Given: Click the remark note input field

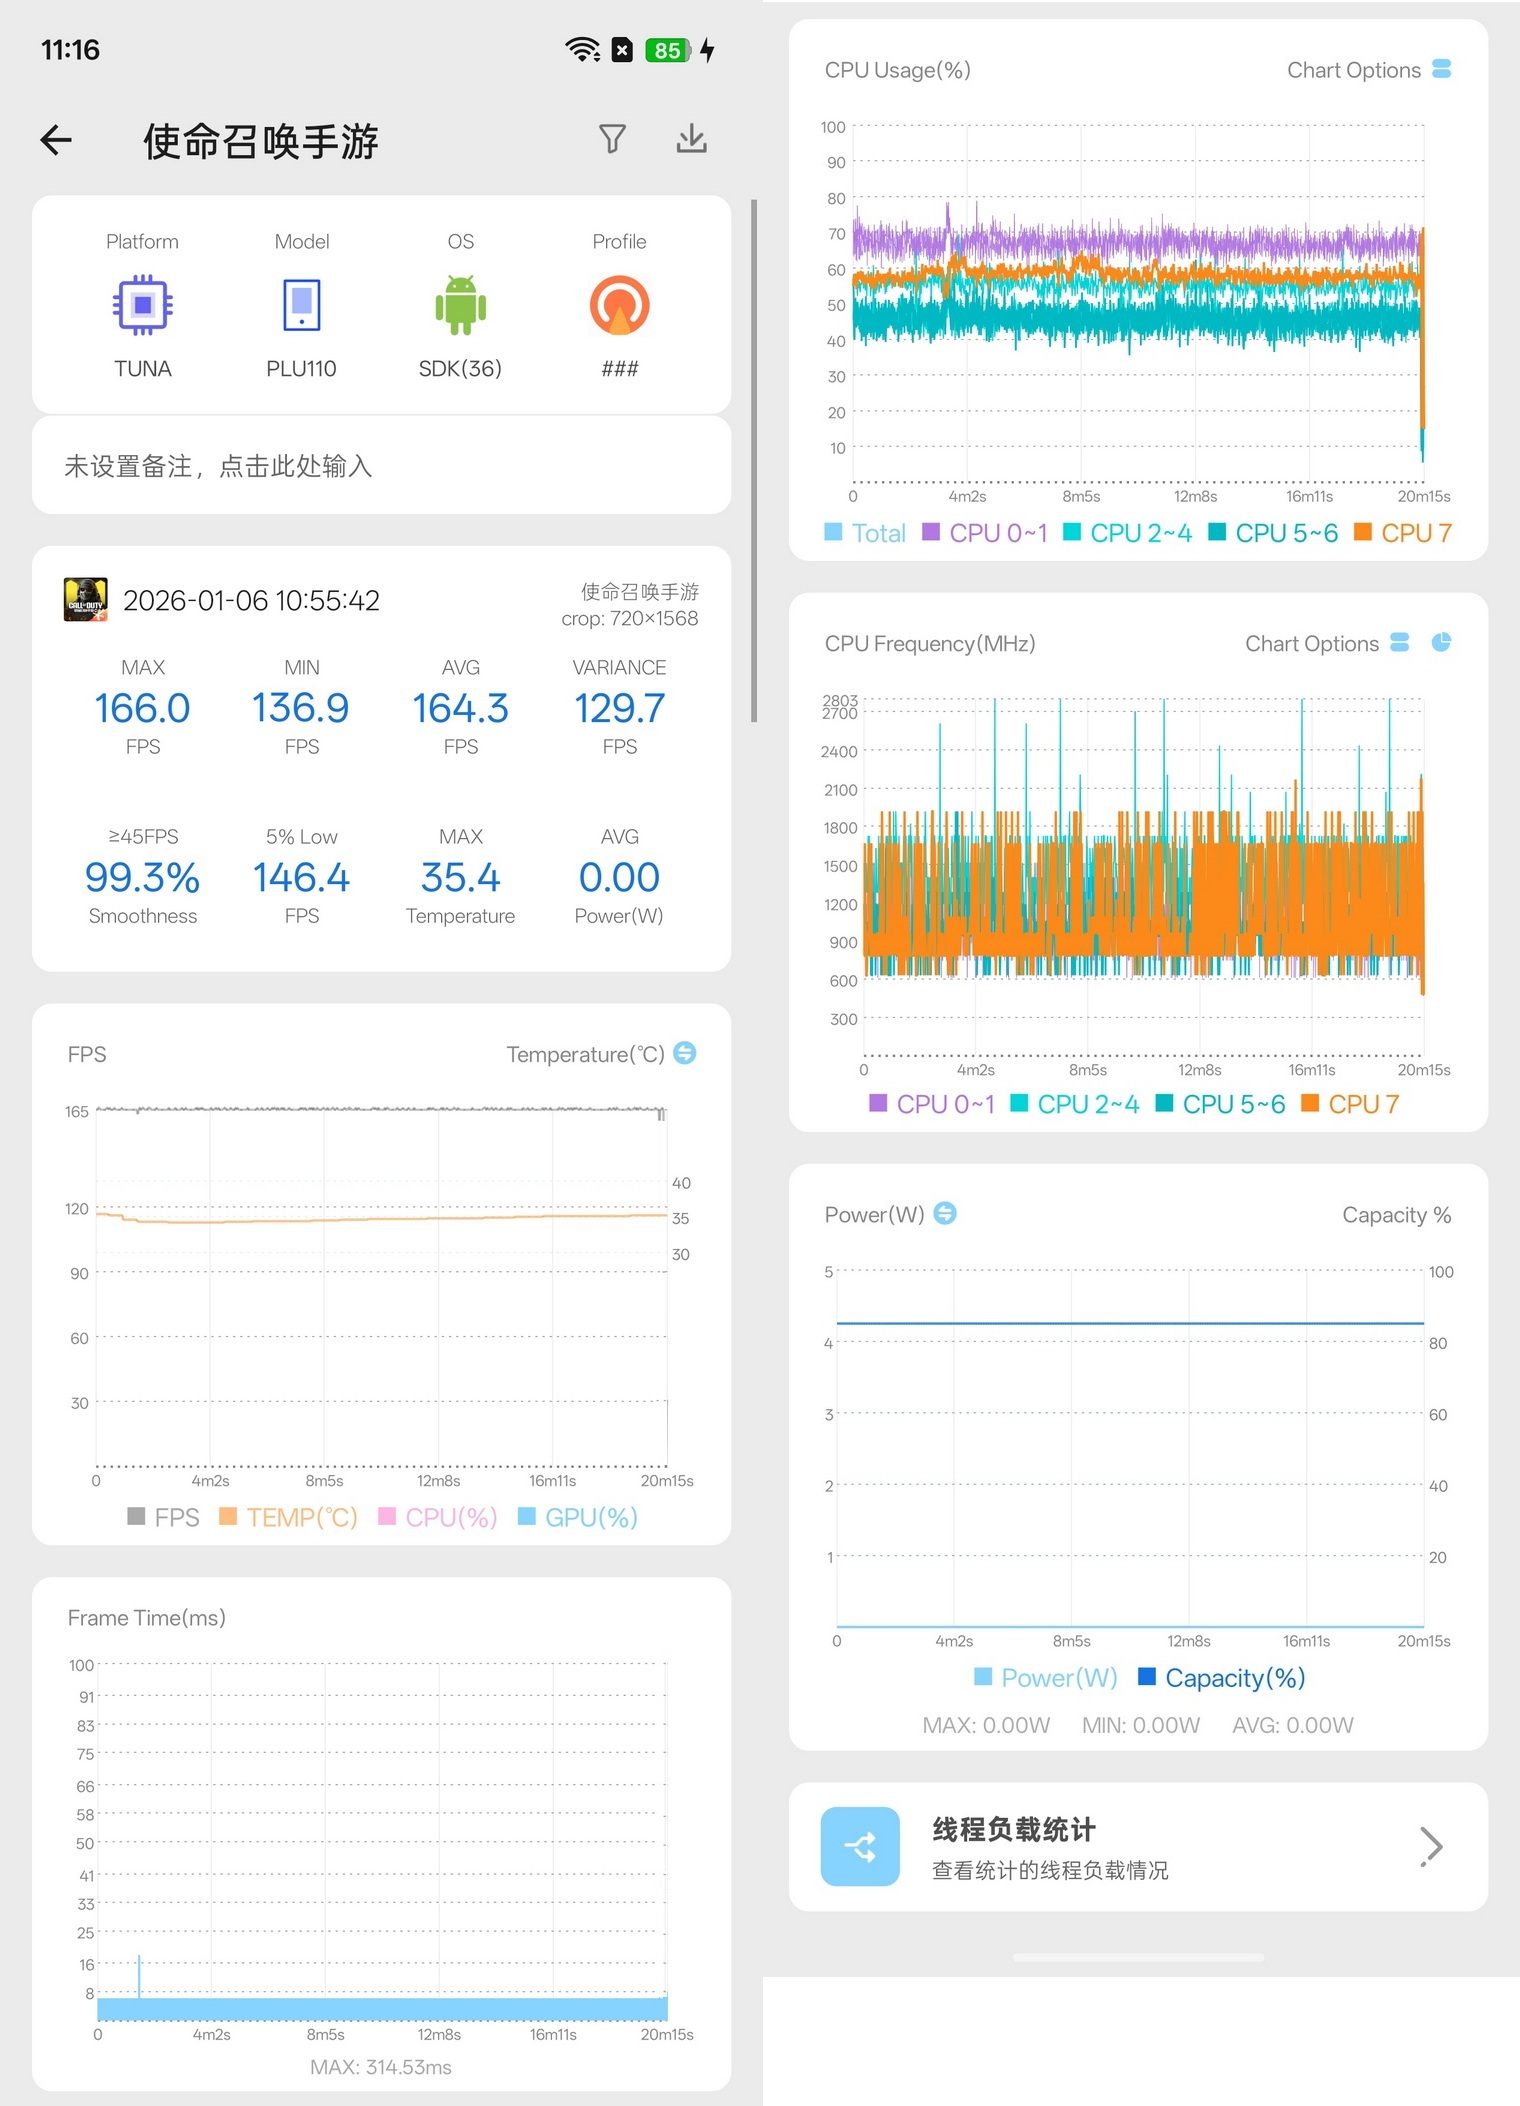Looking at the screenshot, I should click(381, 466).
